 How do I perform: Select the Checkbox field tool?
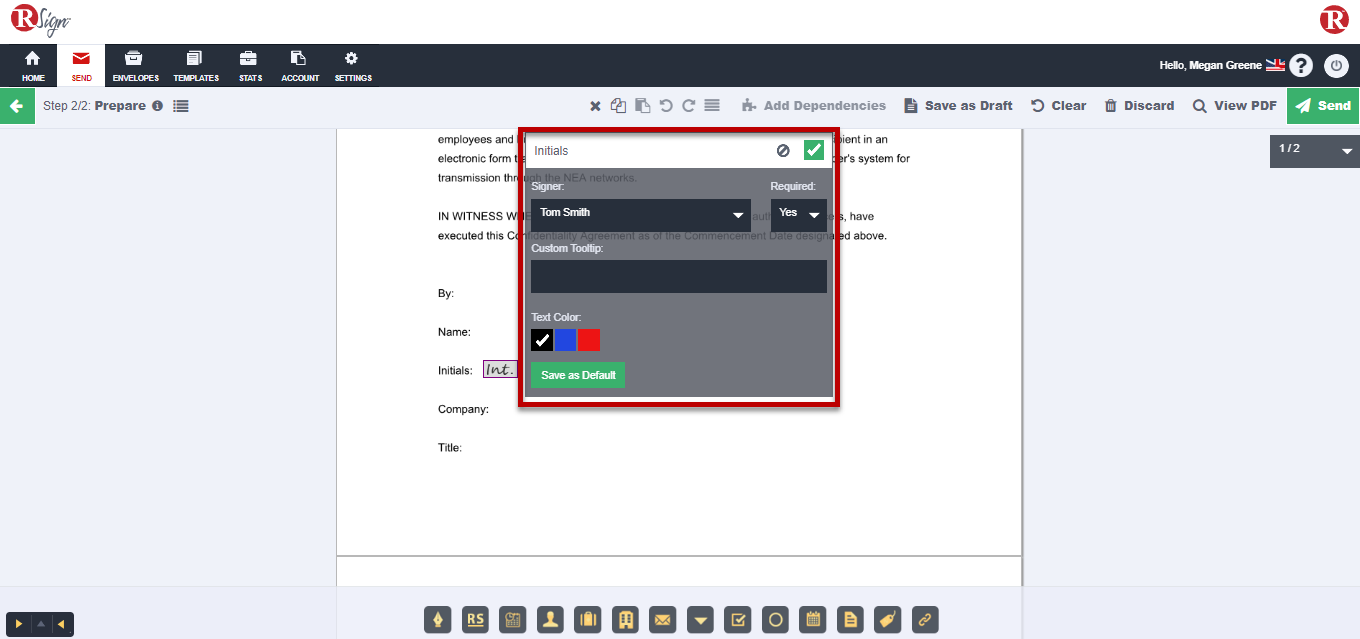[737, 620]
